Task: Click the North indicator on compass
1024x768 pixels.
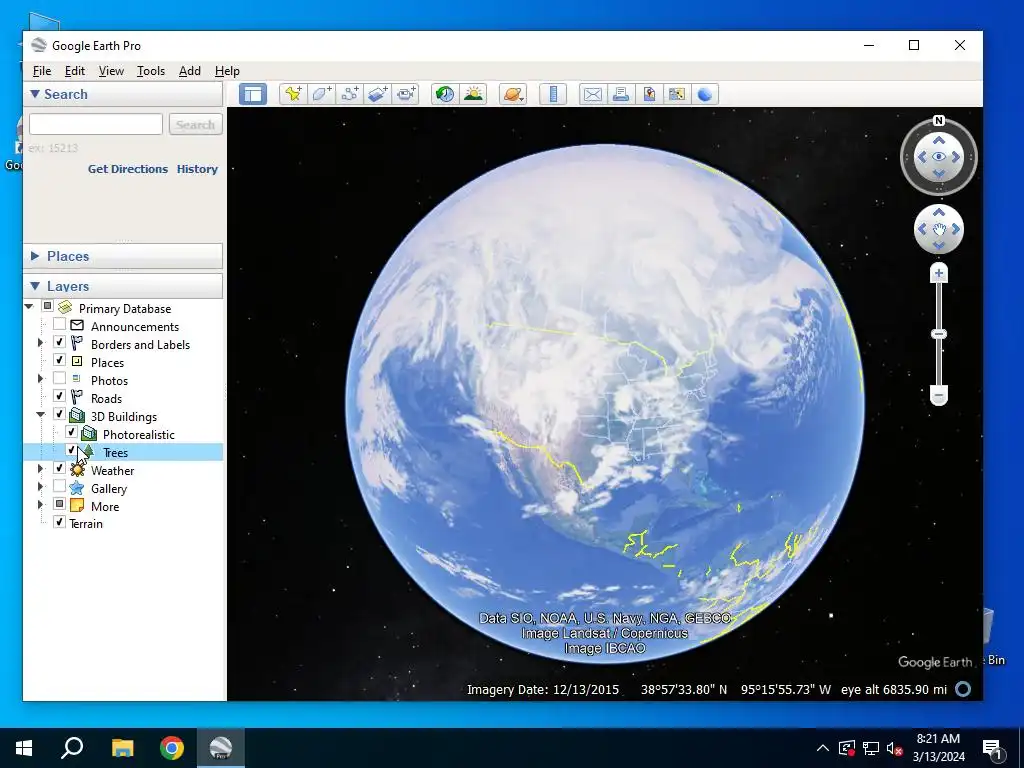Action: click(x=938, y=121)
